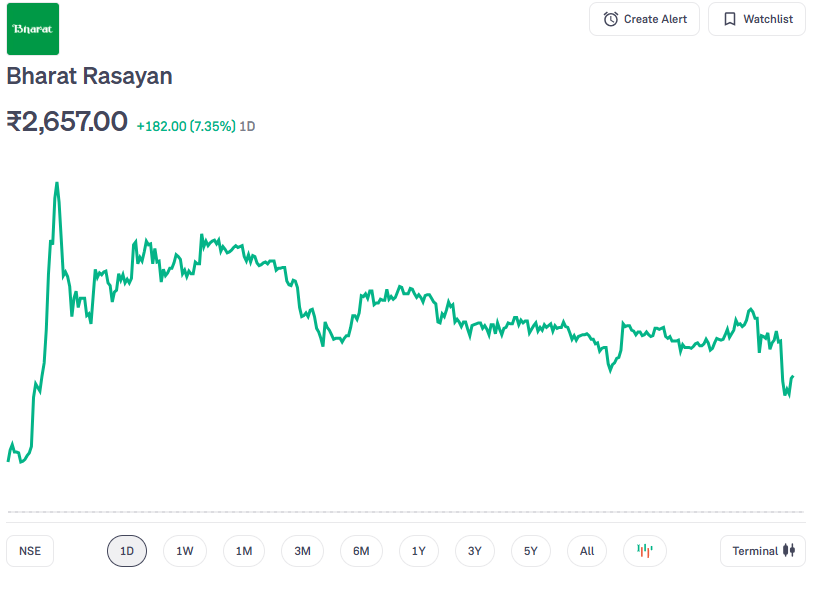Click the +182.00 (7.35%) change label
The image size is (826, 599).
coord(186,127)
